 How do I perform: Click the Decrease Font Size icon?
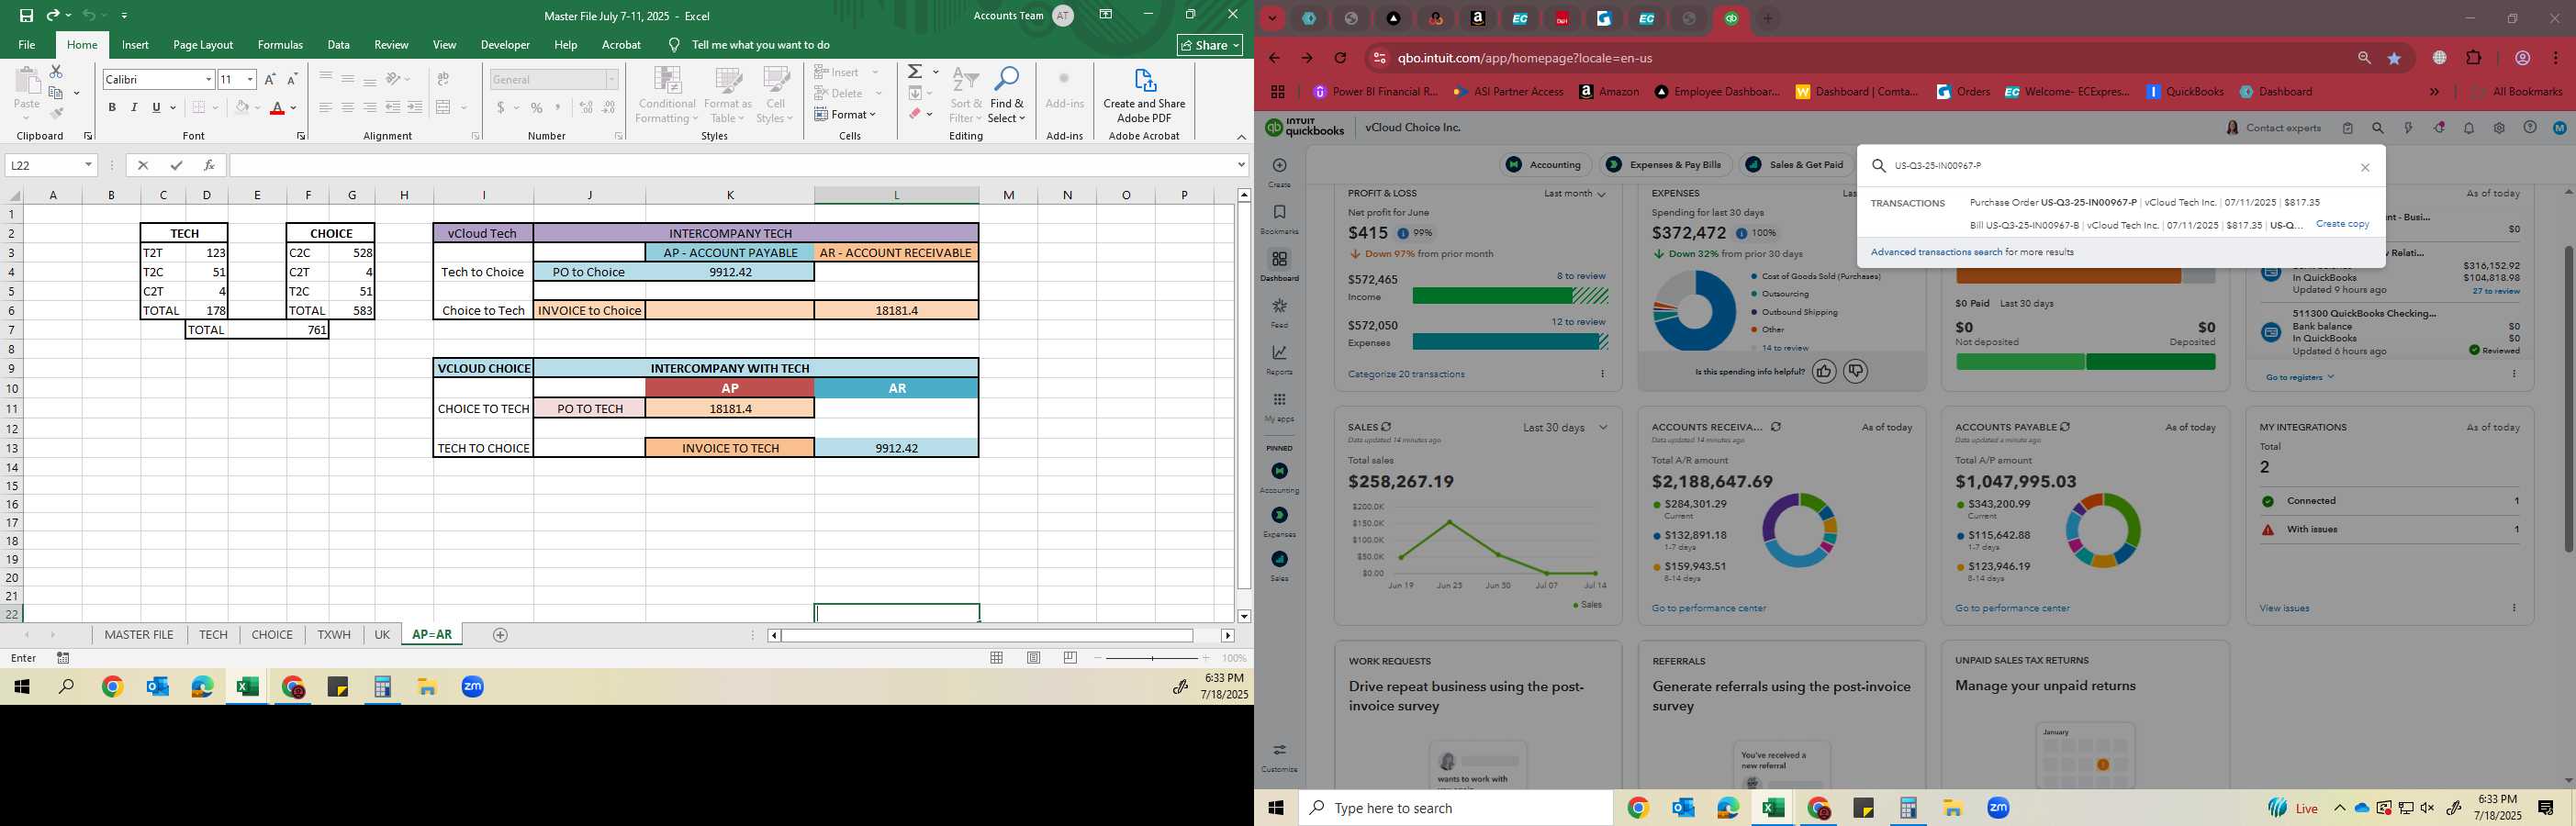point(292,79)
